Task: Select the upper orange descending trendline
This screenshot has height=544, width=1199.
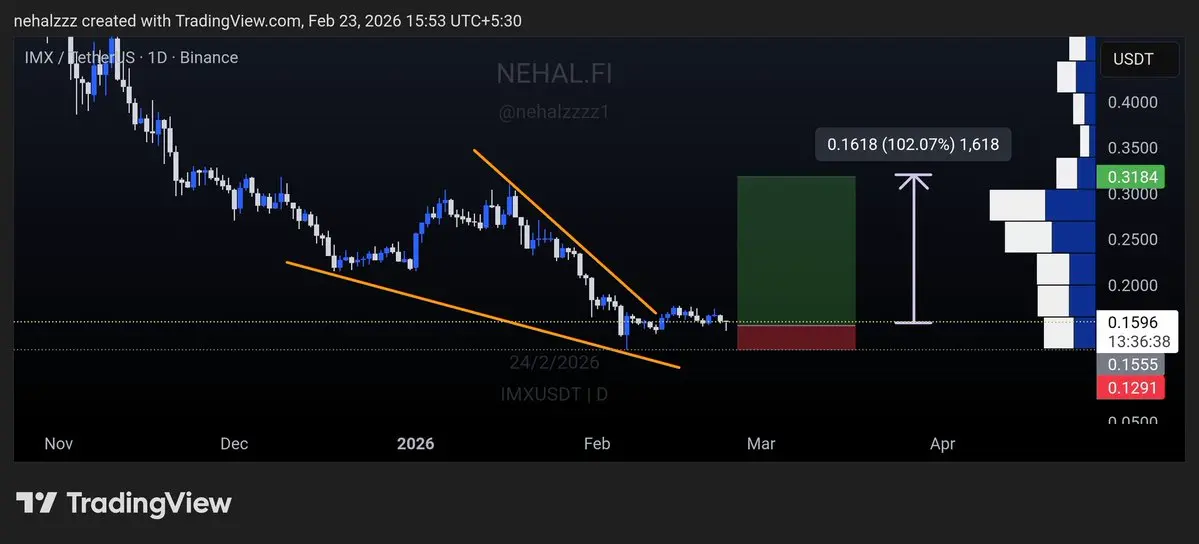Action: coord(564,230)
